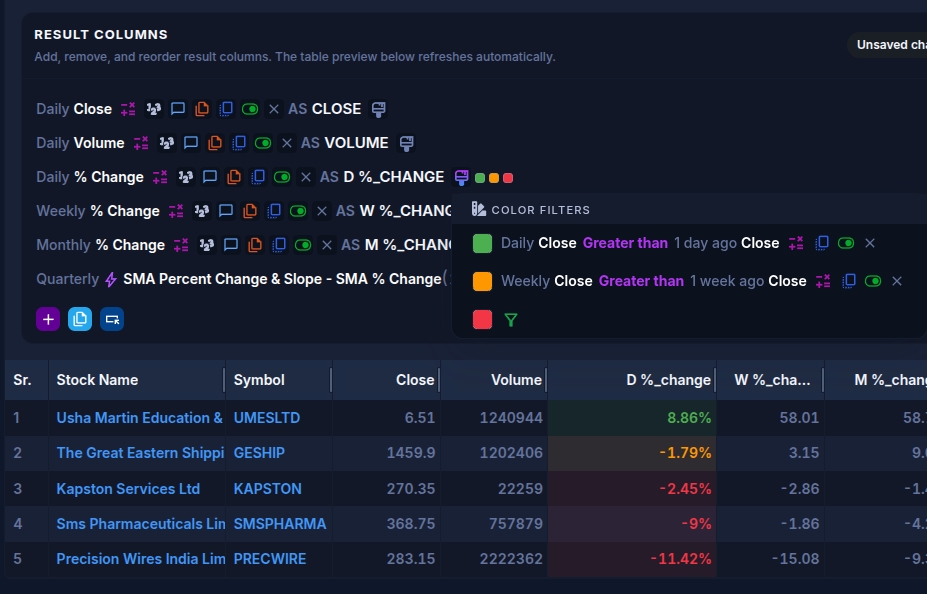Open math operations icon for Daily % Change
927x594 pixels.
tap(160, 177)
